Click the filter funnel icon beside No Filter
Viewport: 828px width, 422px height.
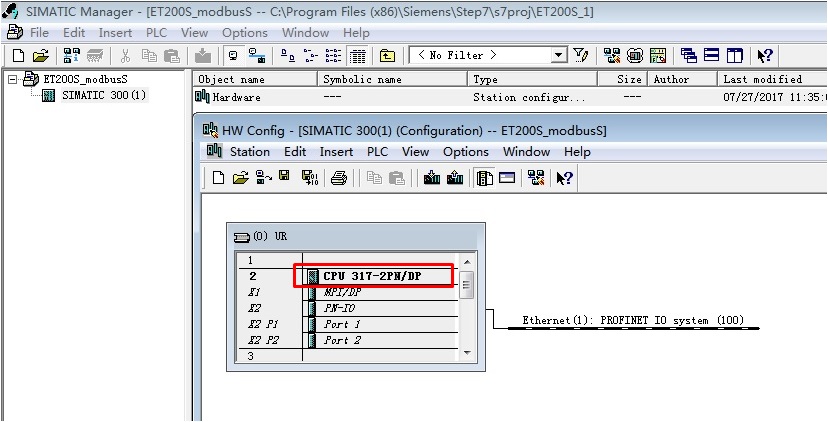[x=581, y=56]
